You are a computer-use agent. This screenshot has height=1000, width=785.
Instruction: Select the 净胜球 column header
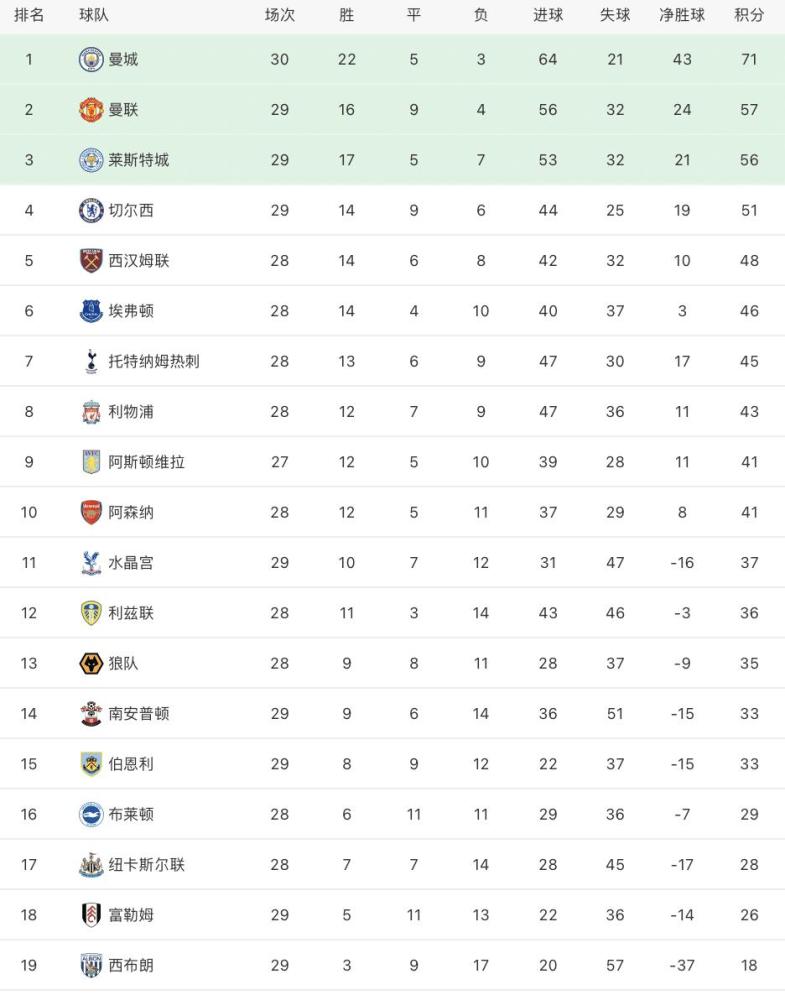pos(682,15)
